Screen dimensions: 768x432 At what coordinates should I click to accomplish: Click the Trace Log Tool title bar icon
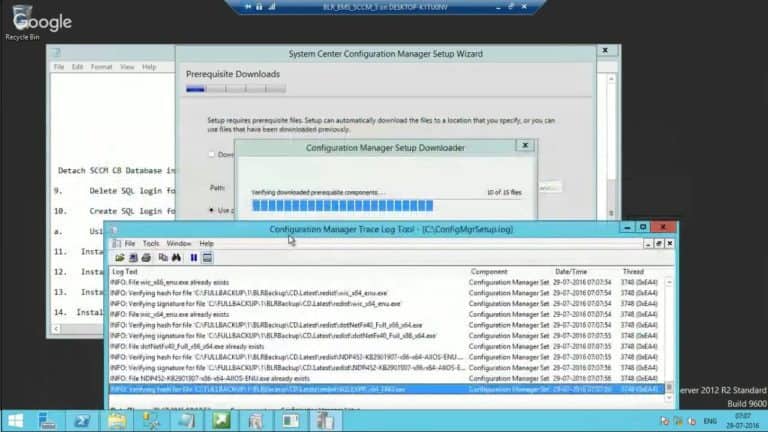(114, 229)
